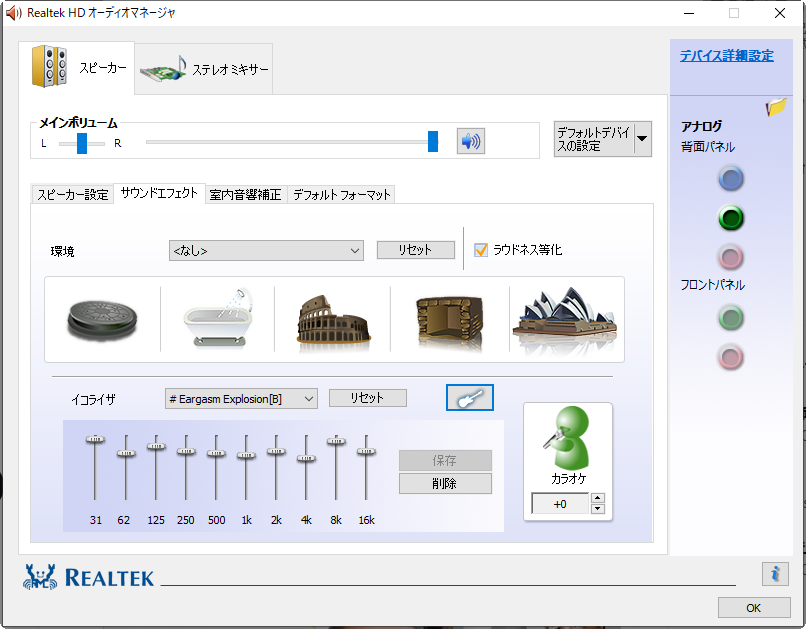Click the リセット button next to 環境
806x629 pixels.
415,250
